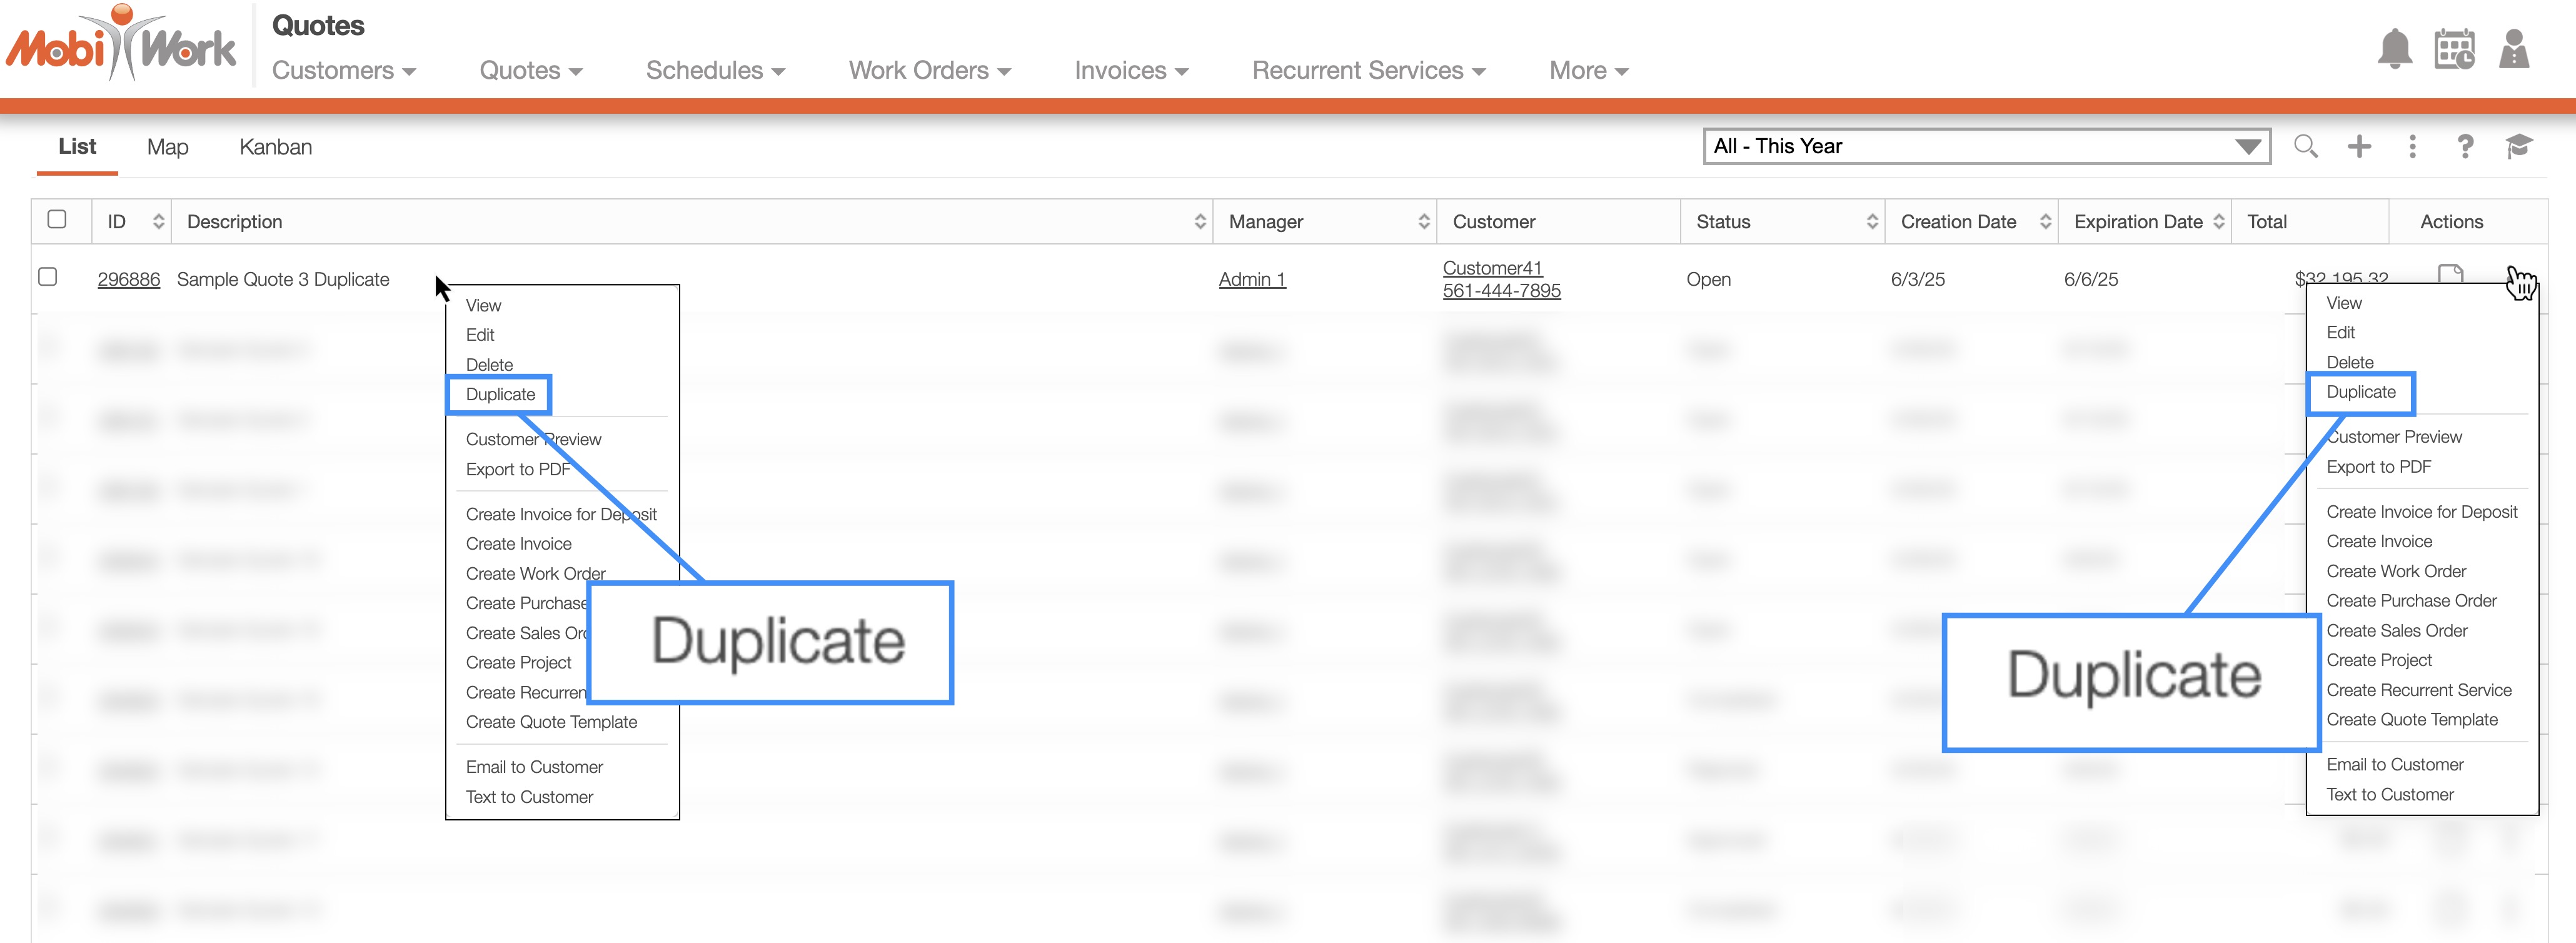2576x943 pixels.
Task: Click the graduation cap training icon
Action: click(x=2518, y=147)
